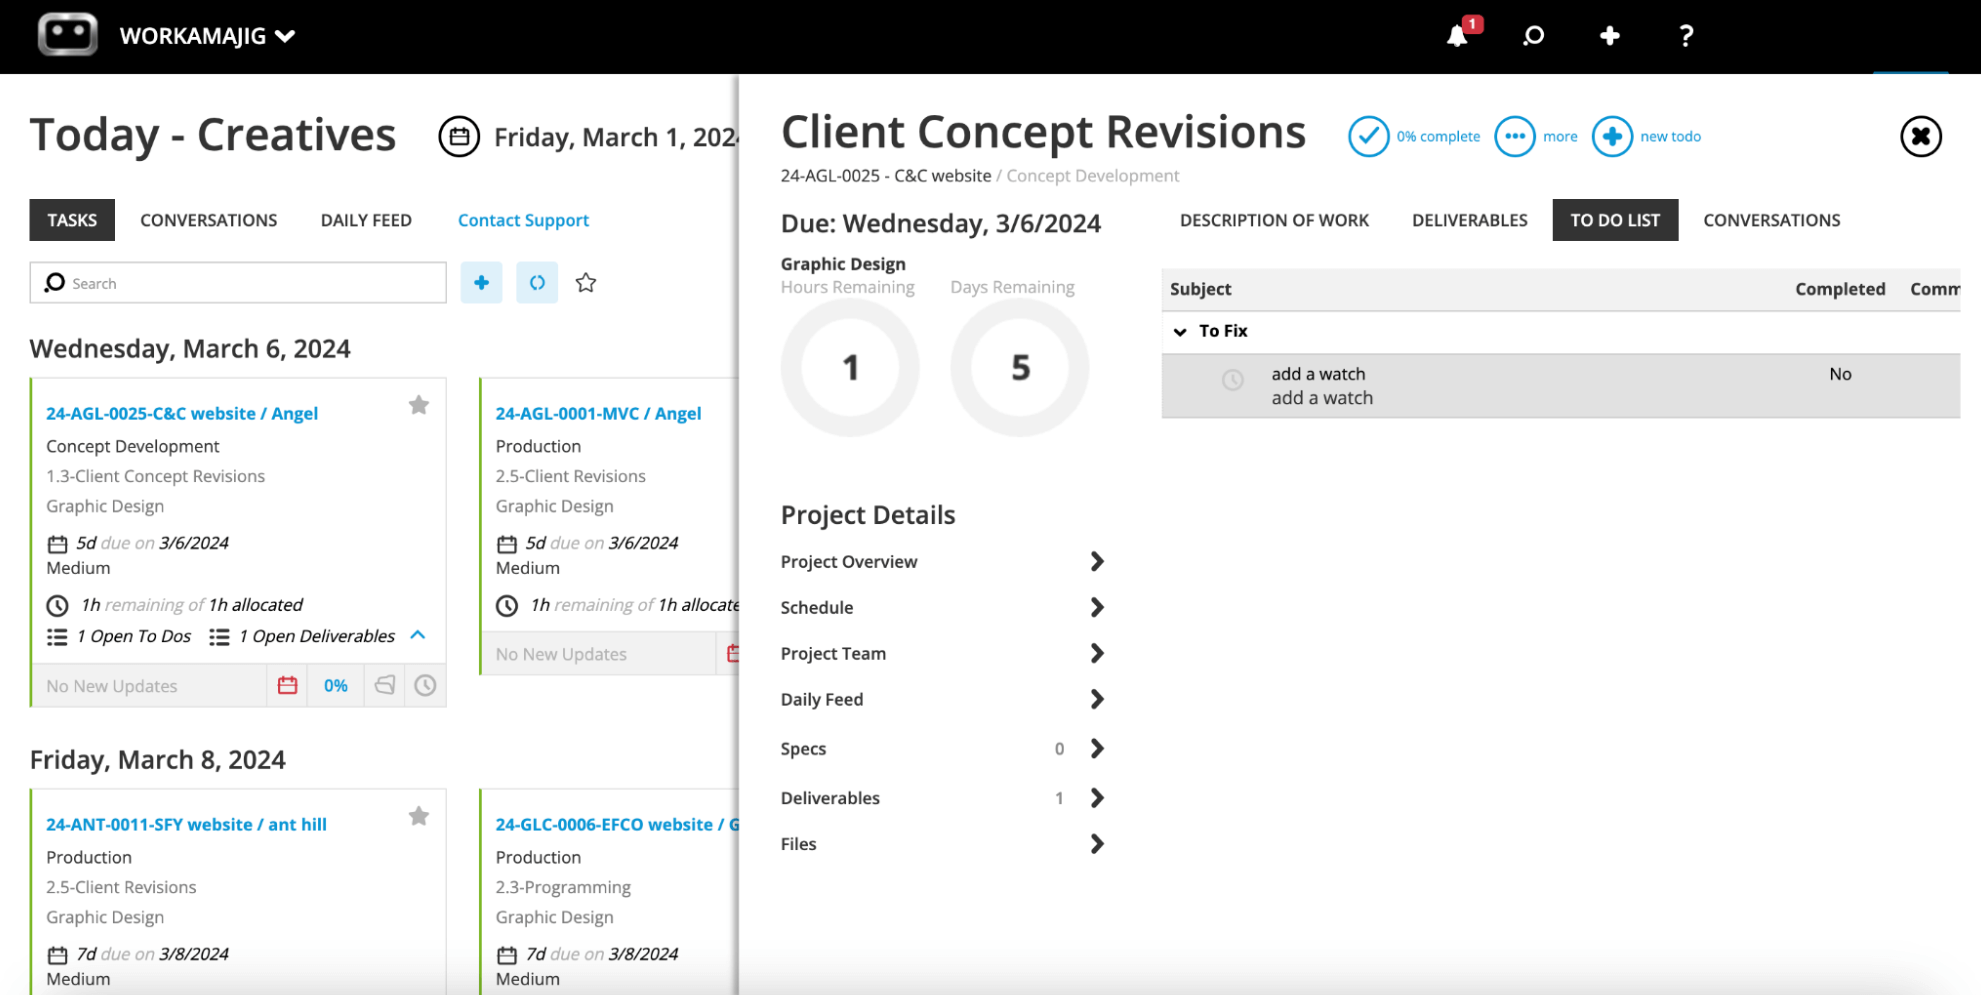Image resolution: width=1981 pixels, height=995 pixels.
Task: Open the megaphone icon on the C&C website card
Action: [384, 685]
